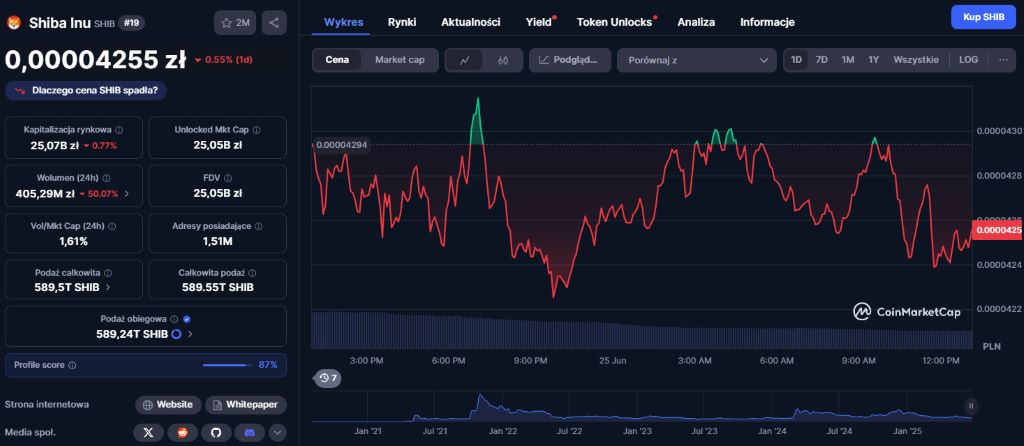Viewport: 1024px width, 446px height.
Task: Set chart range to 7D
Action: 822,59
